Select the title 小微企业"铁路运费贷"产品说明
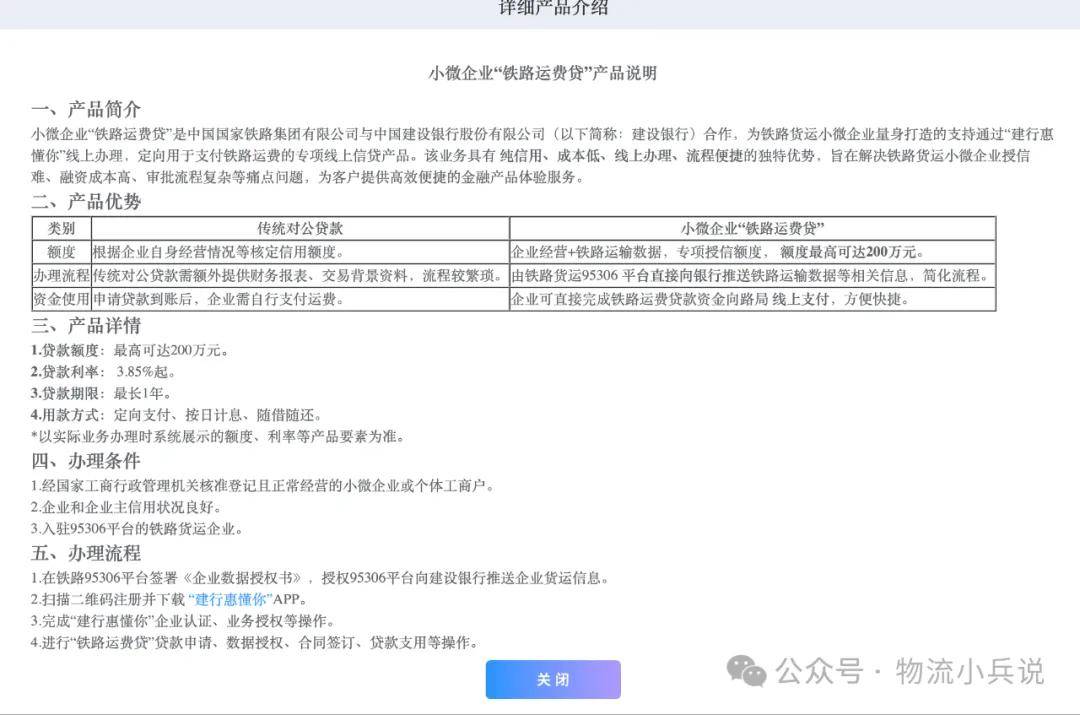Screen dimensions: 1080x715 point(543,73)
